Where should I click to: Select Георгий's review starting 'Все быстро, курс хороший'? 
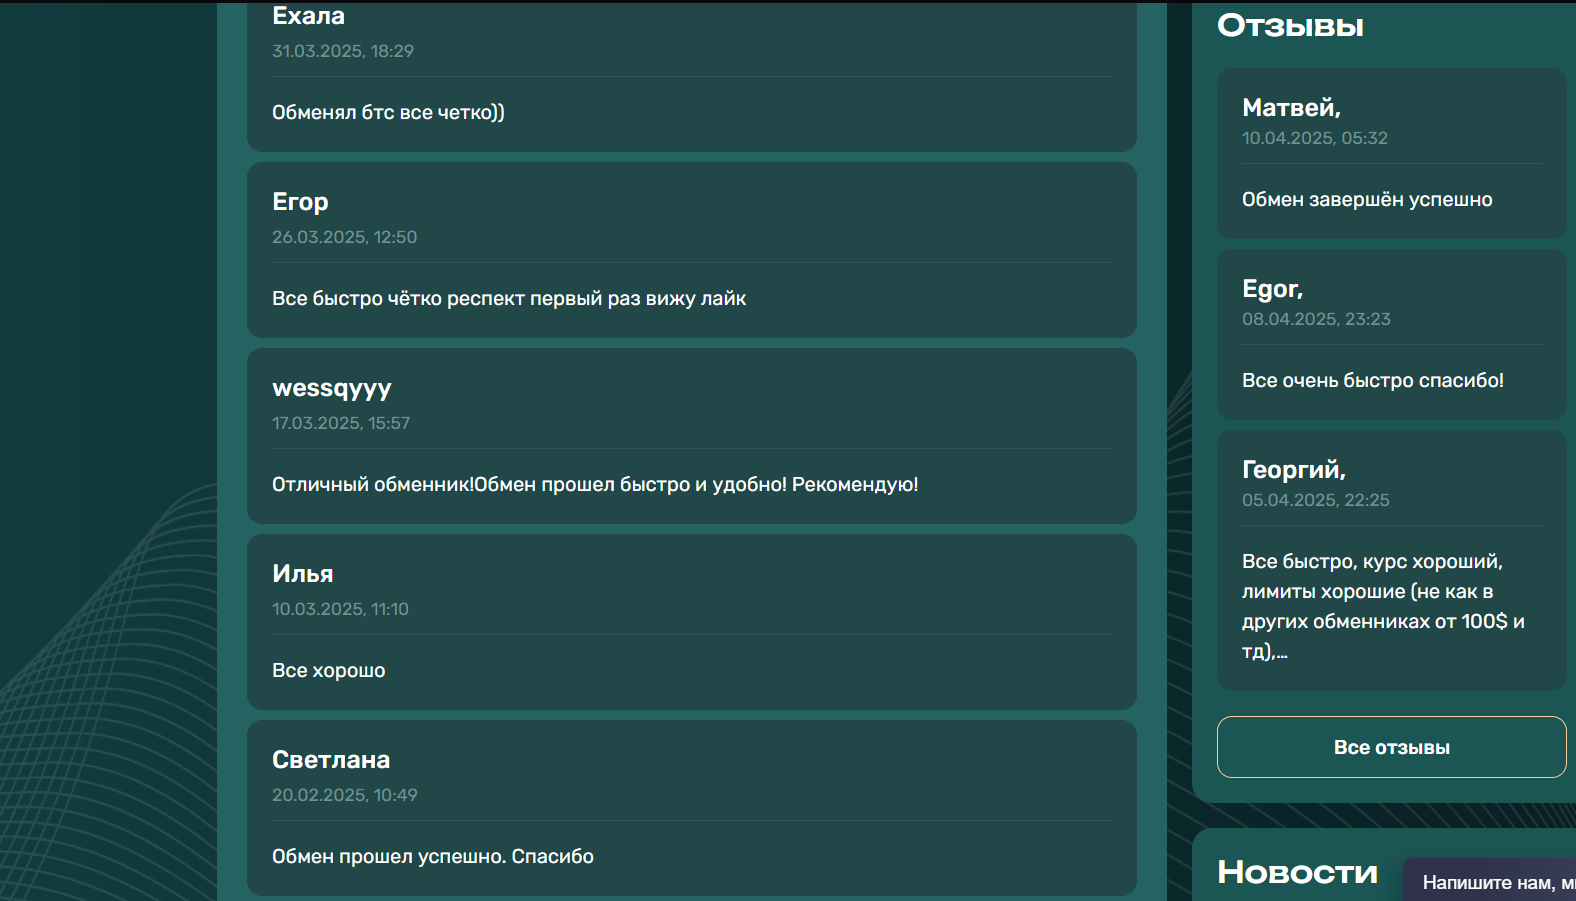[1383, 606]
